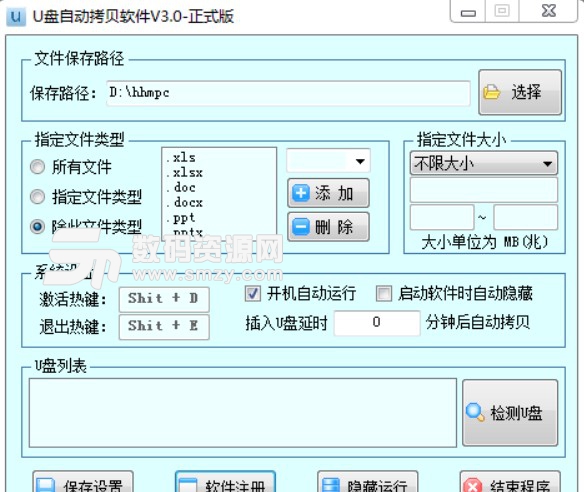The height and width of the screenshot is (492, 584).
Task: Click the blue plus icon on 添加
Action: (x=301, y=193)
